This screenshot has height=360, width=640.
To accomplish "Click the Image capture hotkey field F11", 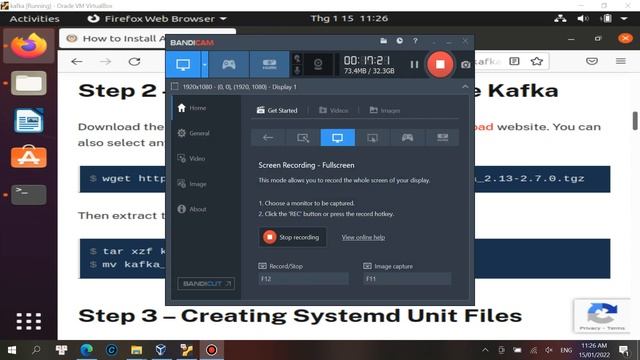I will tap(407, 279).
